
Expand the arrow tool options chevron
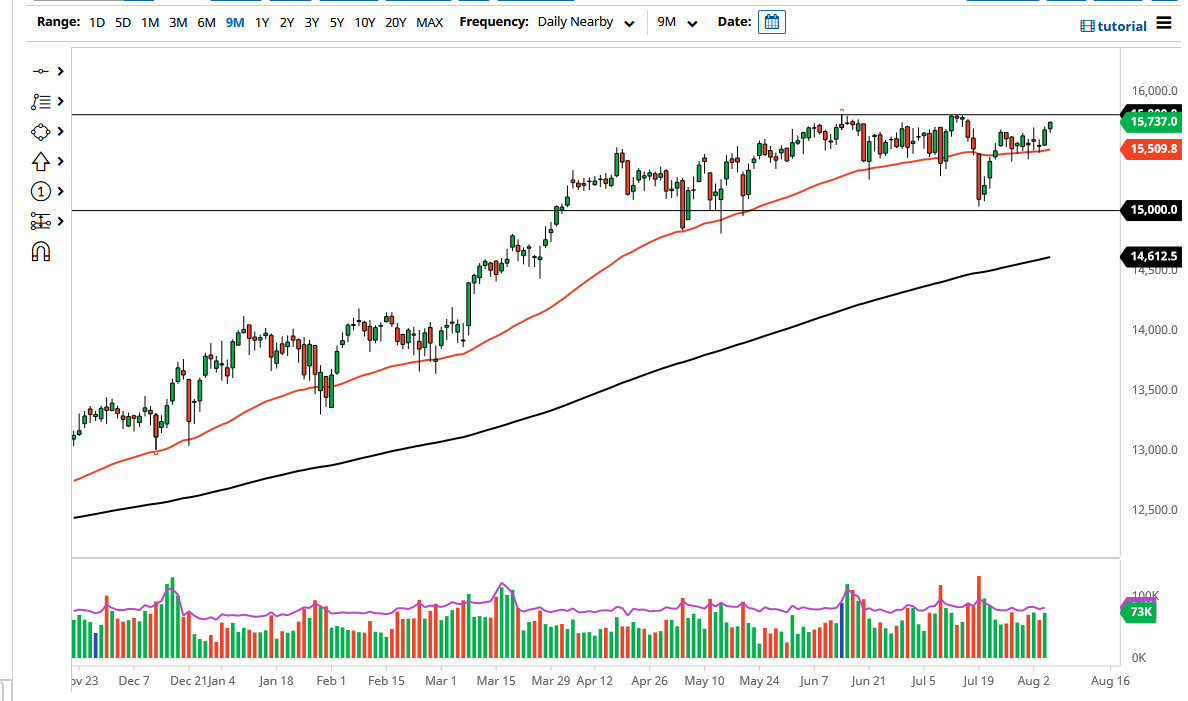58,161
